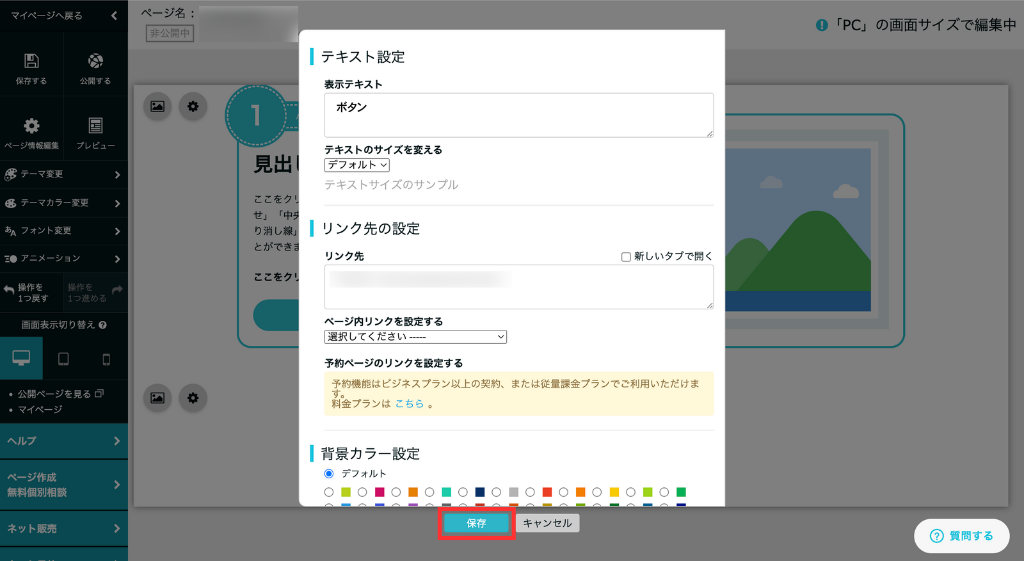Screen dimensions: 1024x561
Task: Open the in-page link (選択してください) dropdown
Action: [x=416, y=337]
